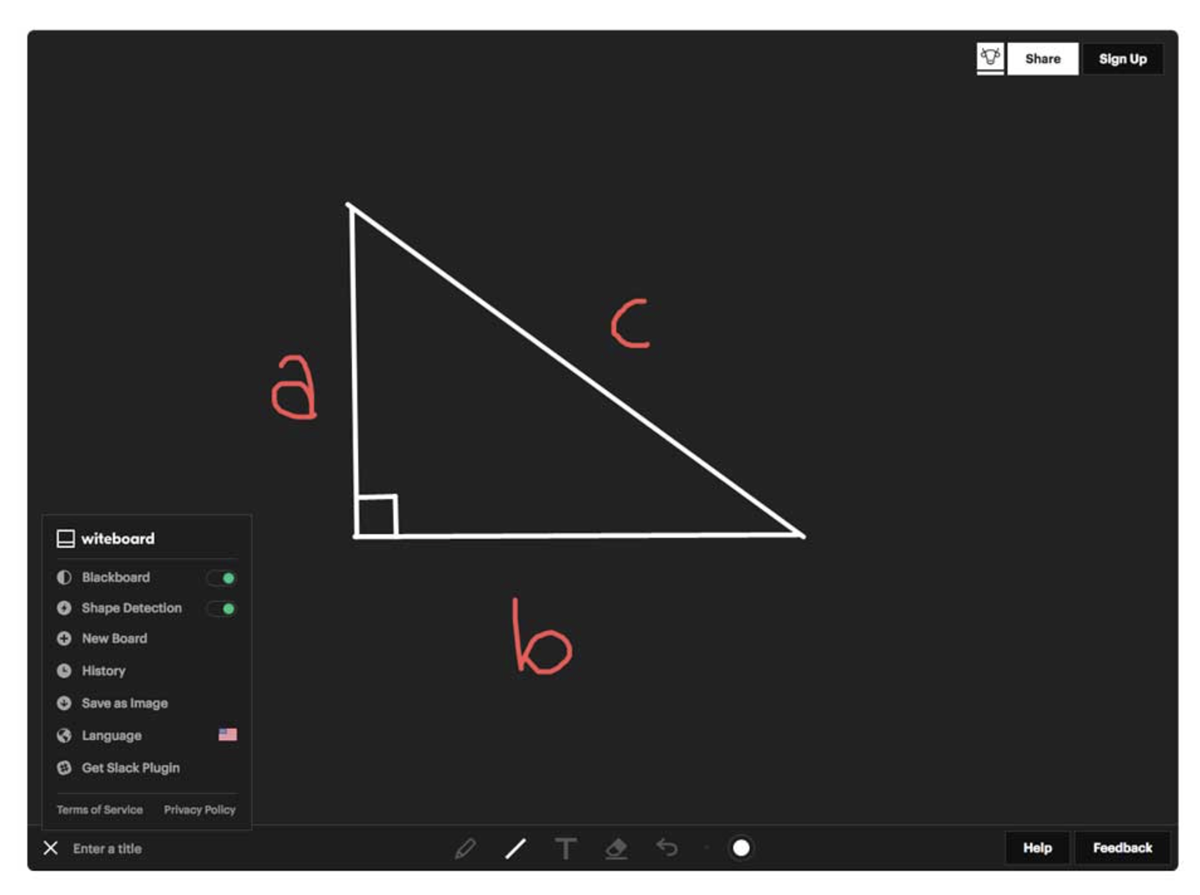Disable Shape Detection
Image resolution: width=1200 pixels, height=895 pixels.
(221, 608)
